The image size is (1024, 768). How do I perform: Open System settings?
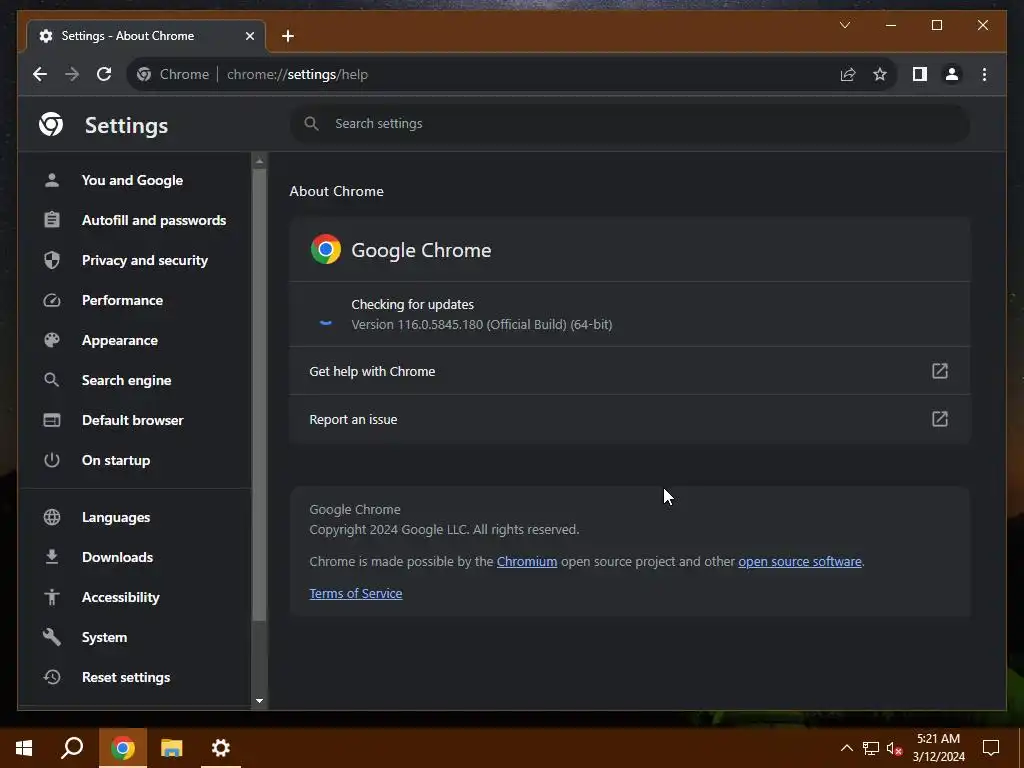point(104,637)
